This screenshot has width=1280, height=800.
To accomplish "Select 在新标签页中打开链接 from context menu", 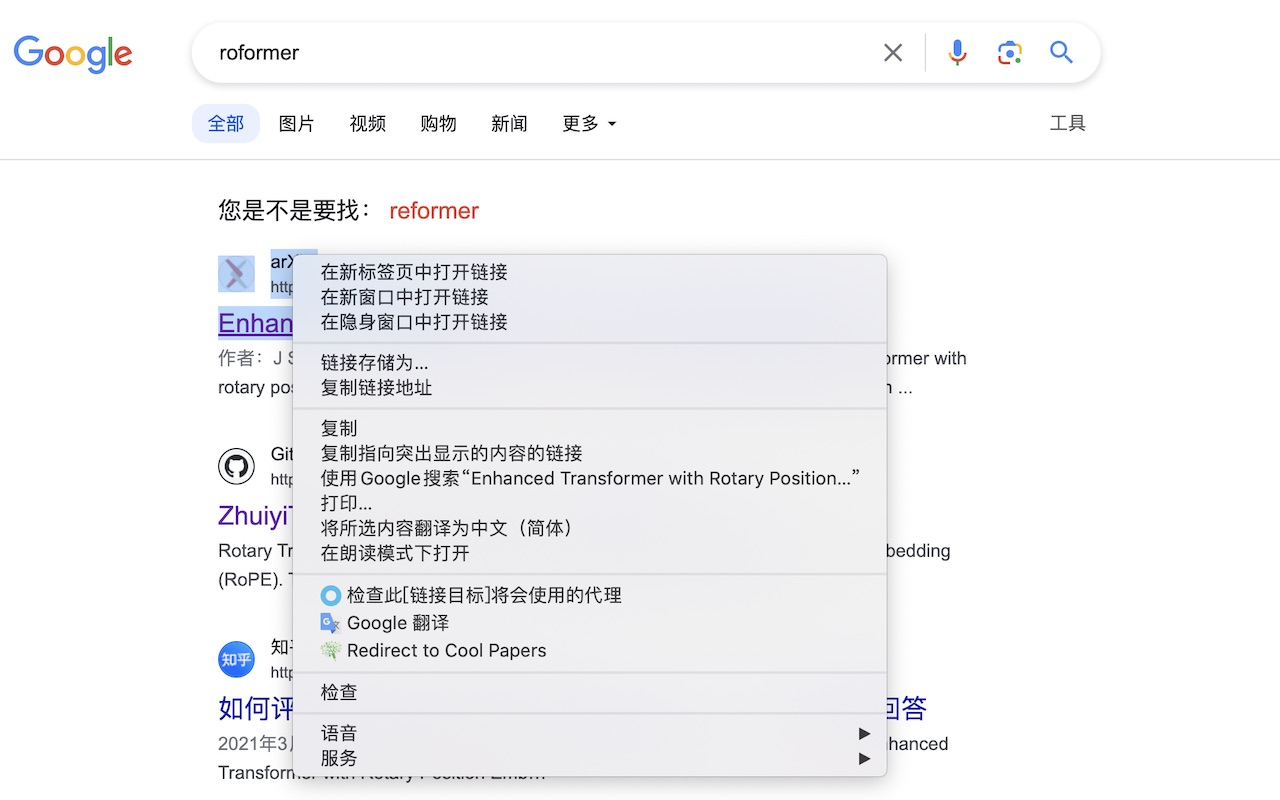I will (414, 272).
